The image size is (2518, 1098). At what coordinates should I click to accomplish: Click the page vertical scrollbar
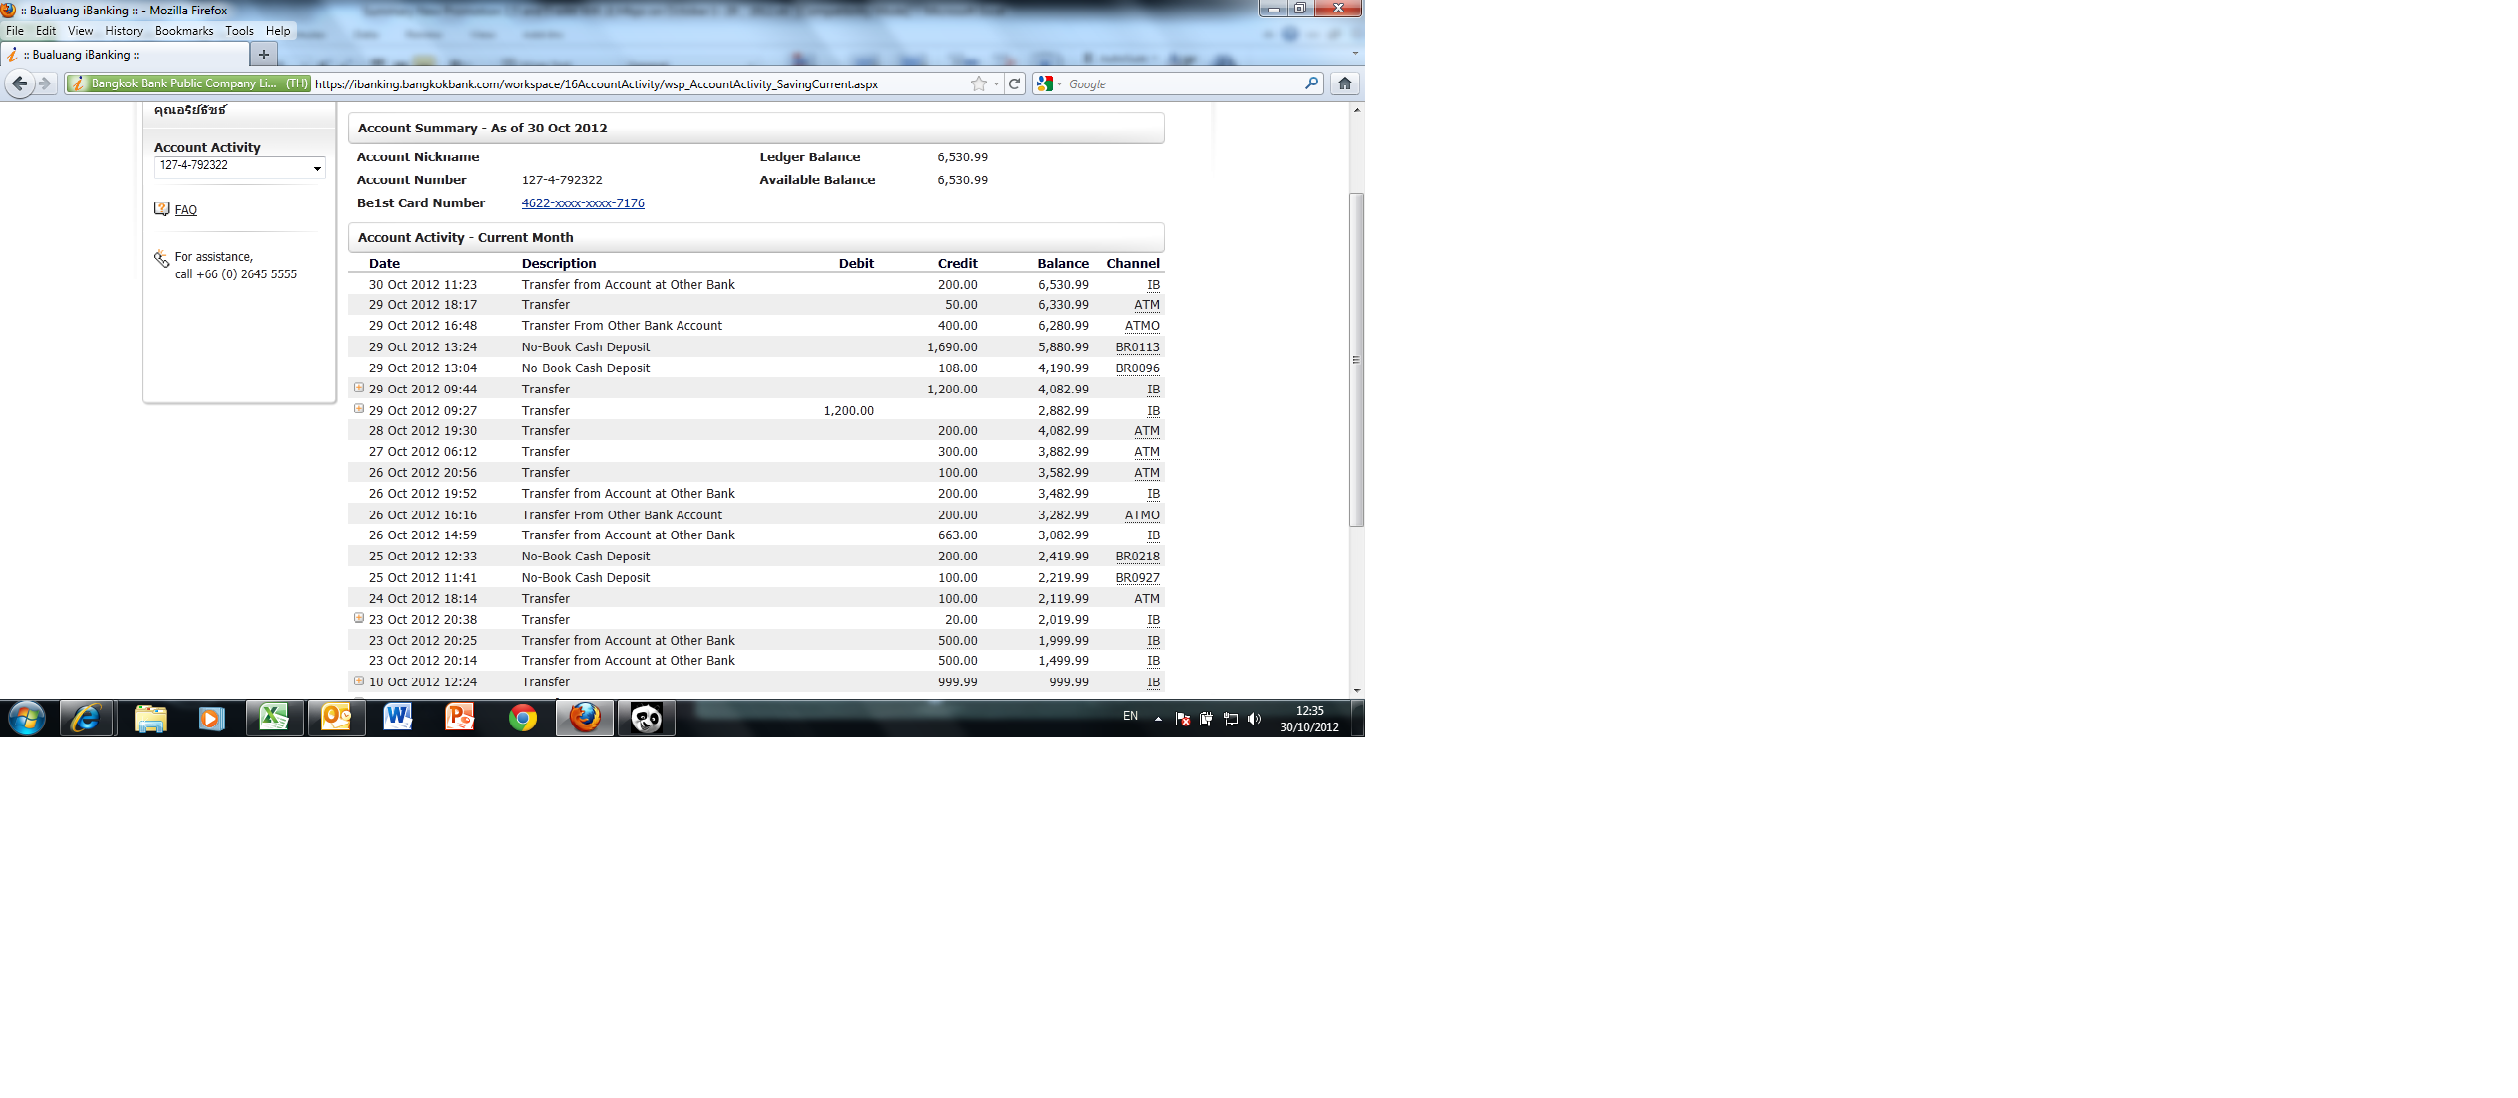[1356, 360]
